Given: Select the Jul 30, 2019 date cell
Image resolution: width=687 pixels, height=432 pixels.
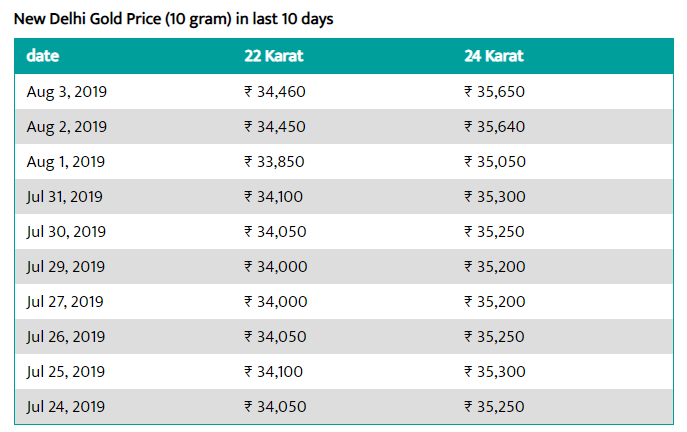Looking at the screenshot, I should coord(66,232).
